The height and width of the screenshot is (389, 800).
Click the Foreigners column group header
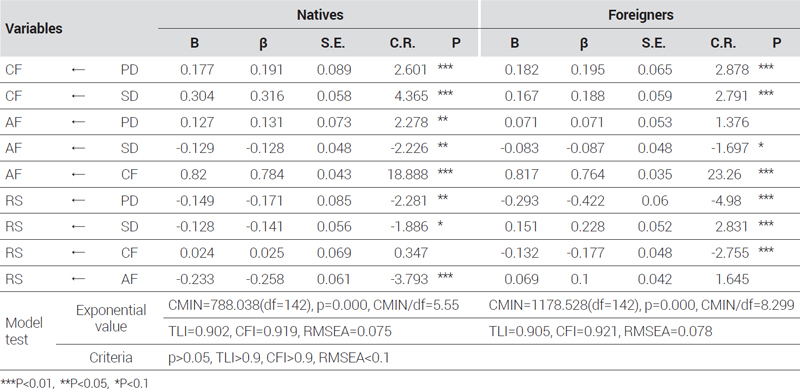(640, 15)
